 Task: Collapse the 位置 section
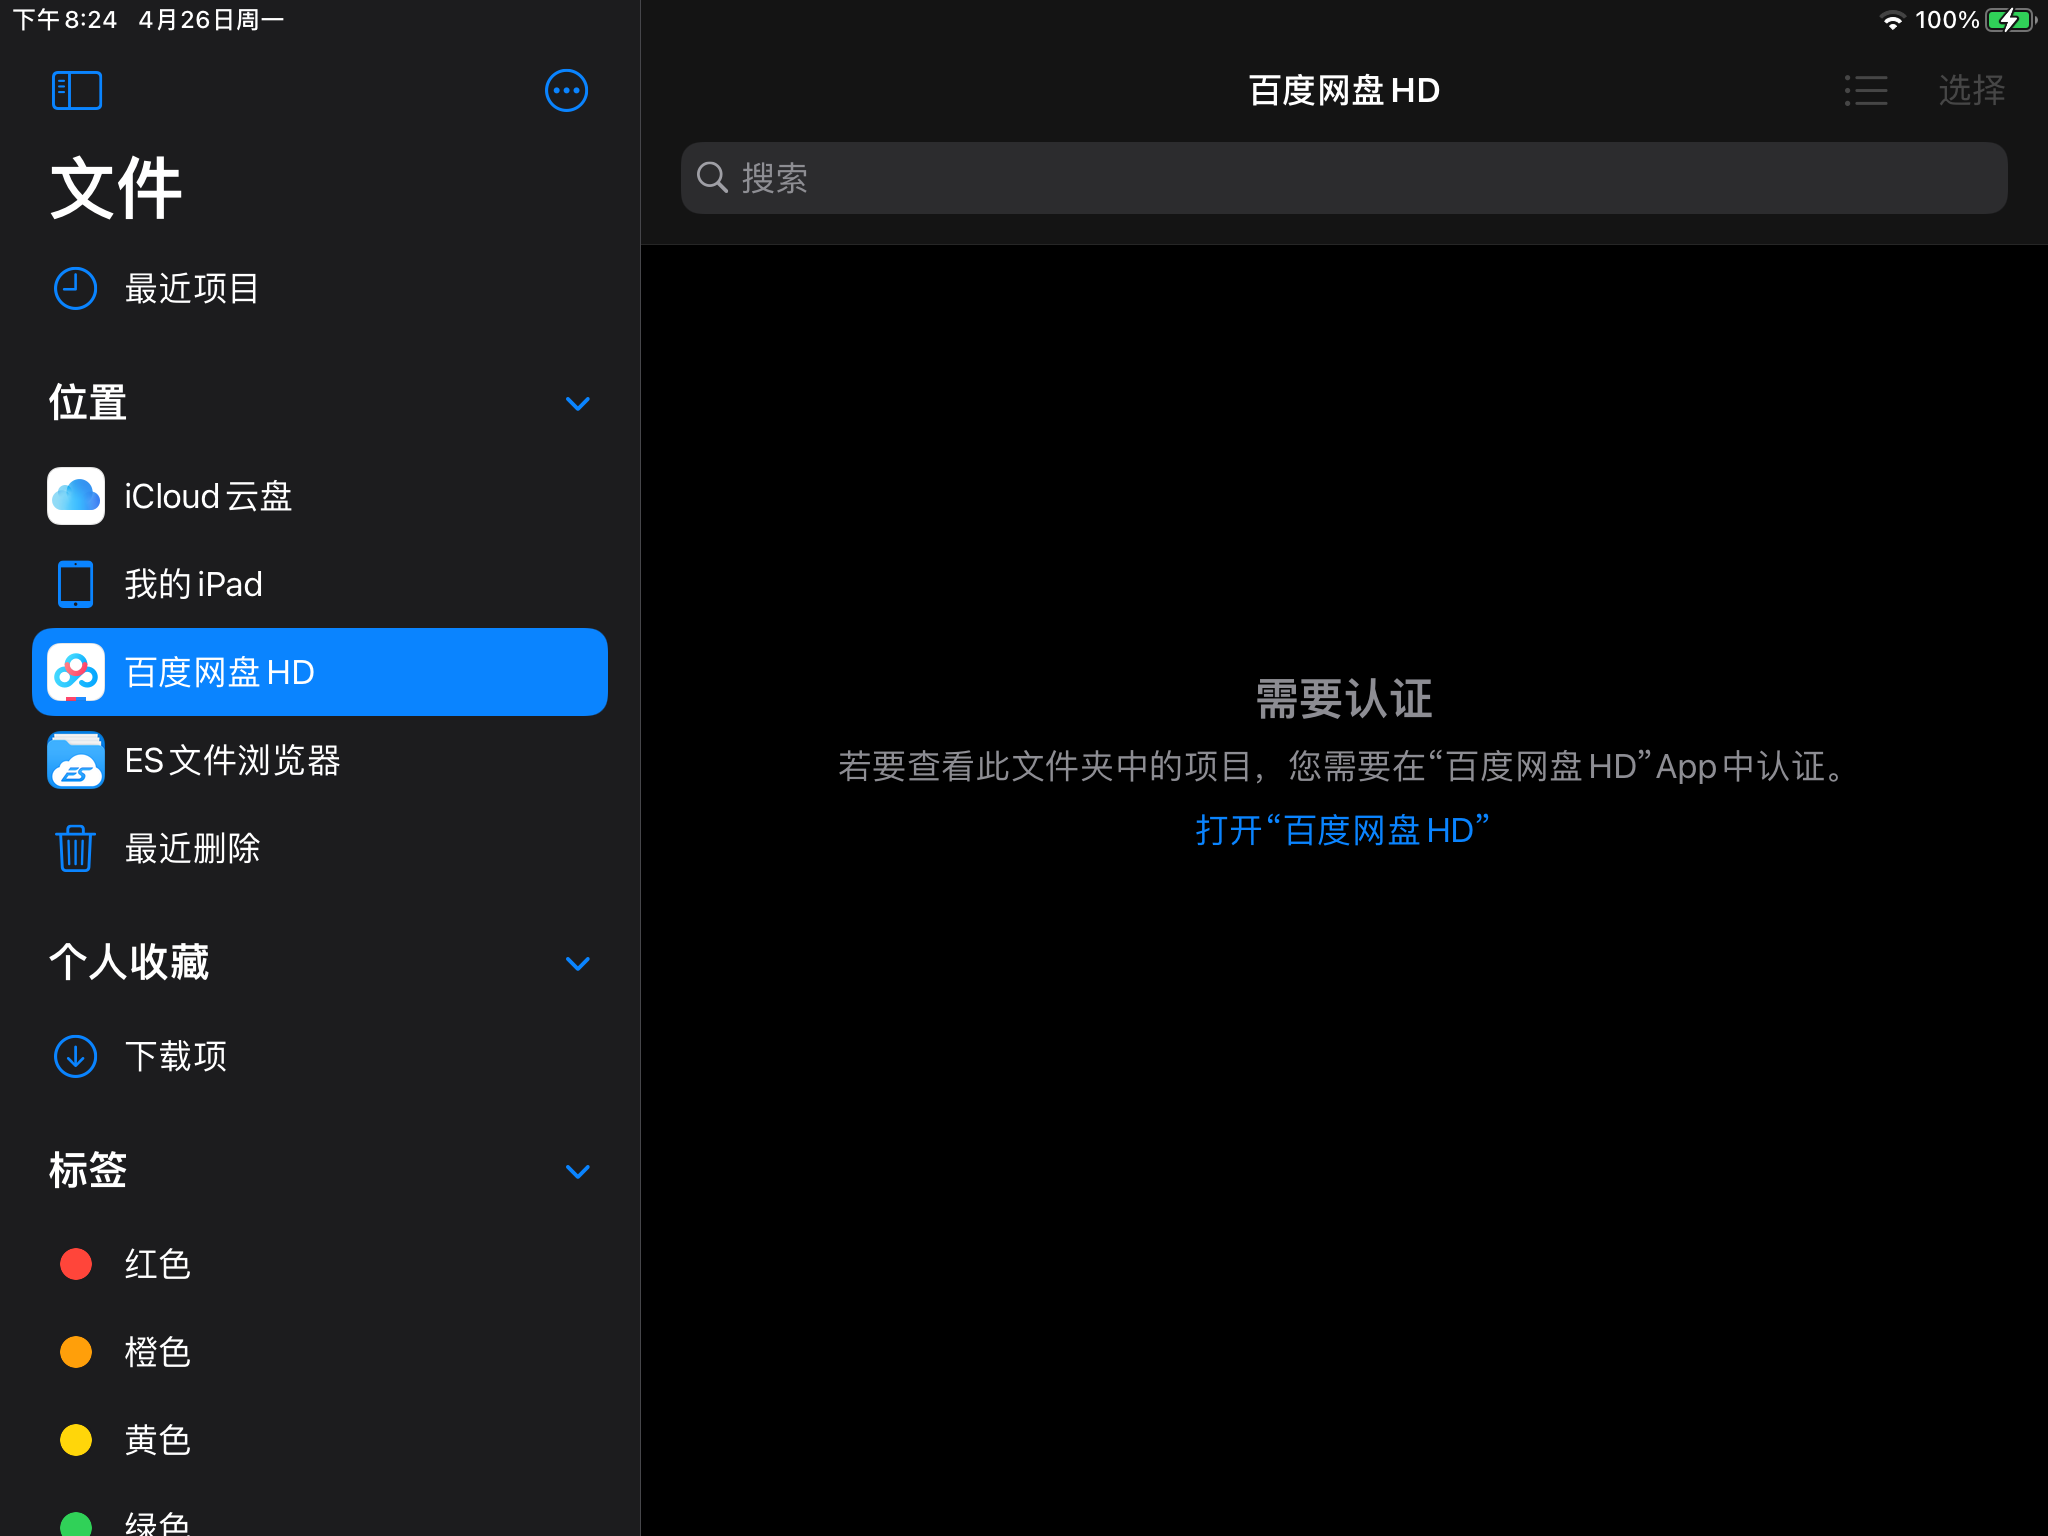tap(577, 403)
